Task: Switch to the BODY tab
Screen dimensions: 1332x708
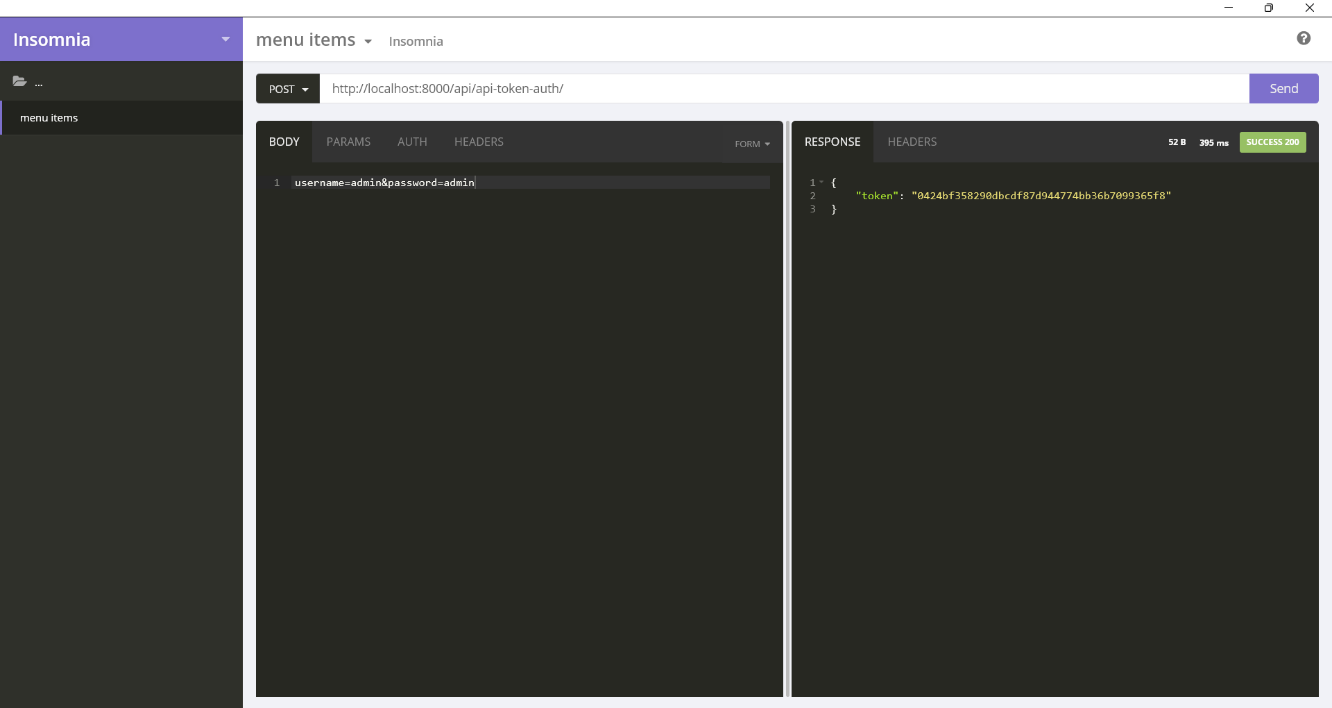Action: point(284,142)
